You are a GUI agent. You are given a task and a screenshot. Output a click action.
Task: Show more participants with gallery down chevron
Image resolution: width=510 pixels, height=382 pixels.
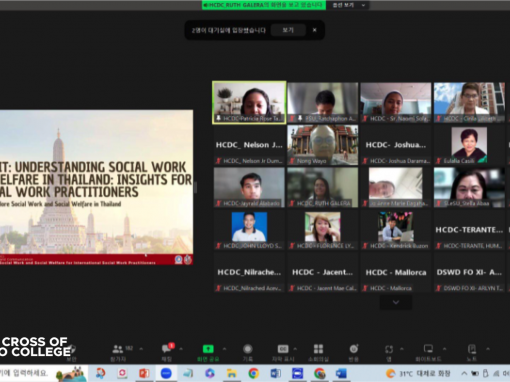tap(396, 302)
